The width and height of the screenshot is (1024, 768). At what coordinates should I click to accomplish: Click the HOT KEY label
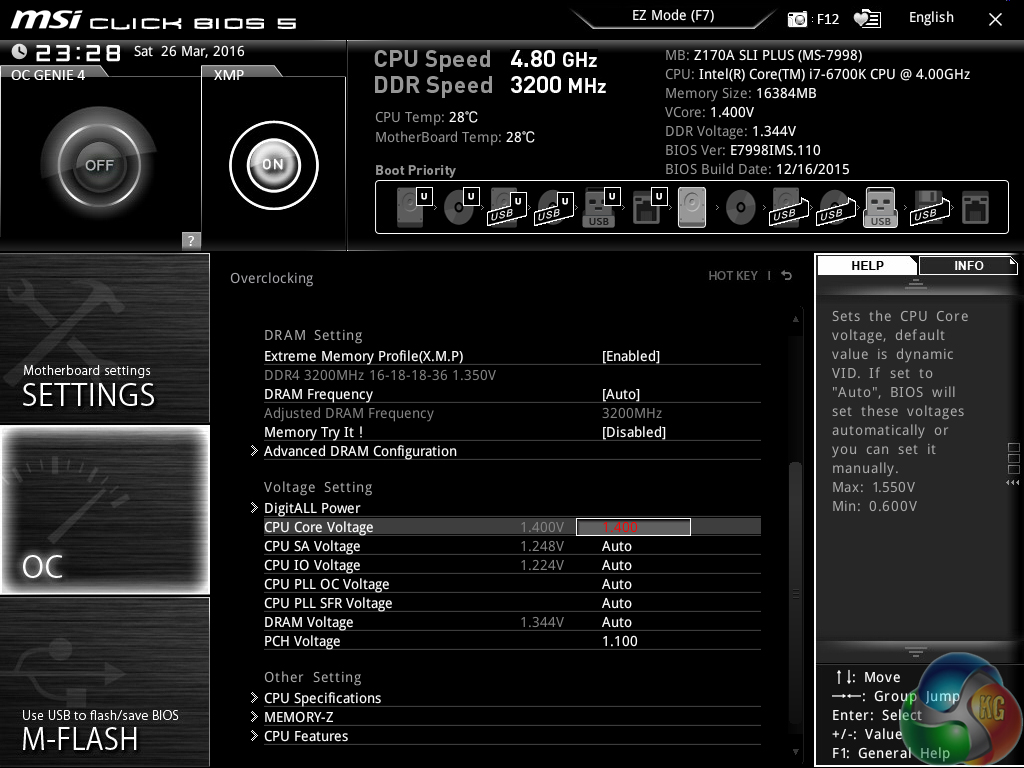(733, 276)
